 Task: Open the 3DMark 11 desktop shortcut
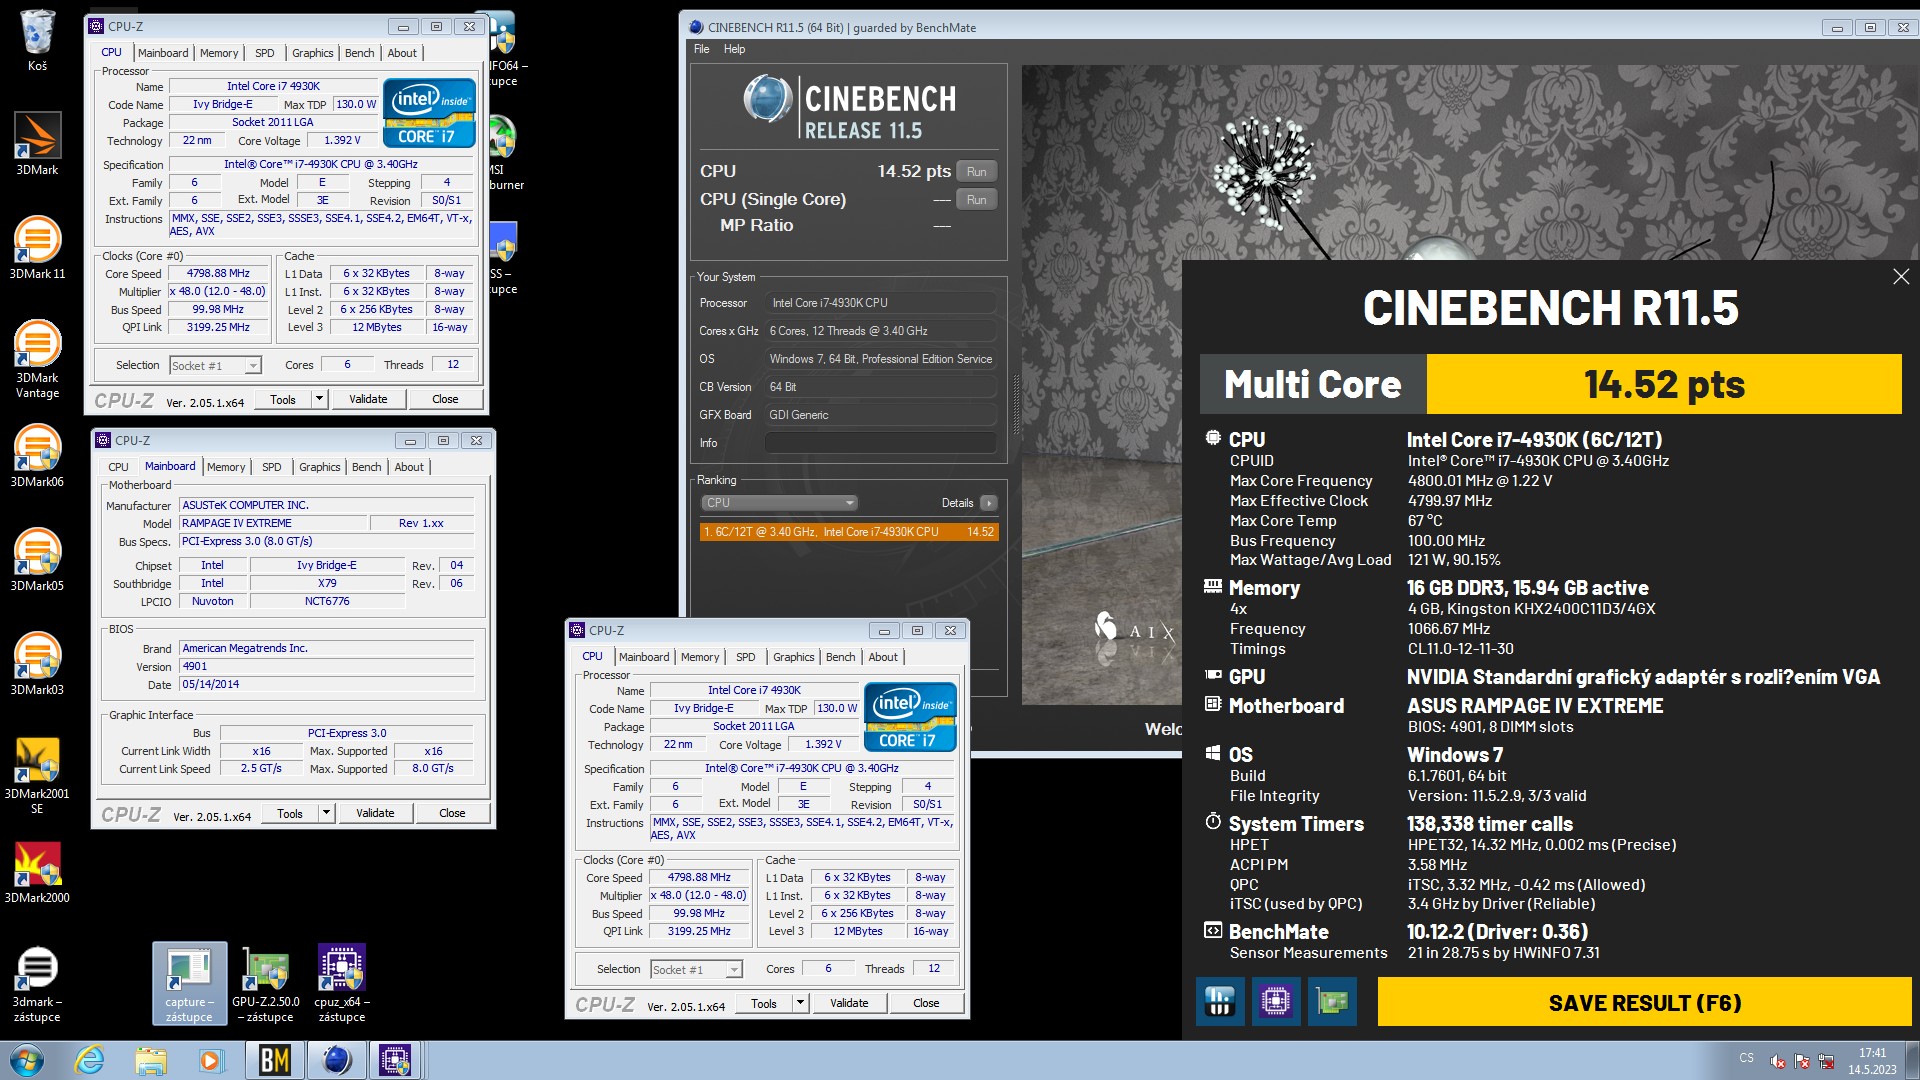[x=37, y=248]
